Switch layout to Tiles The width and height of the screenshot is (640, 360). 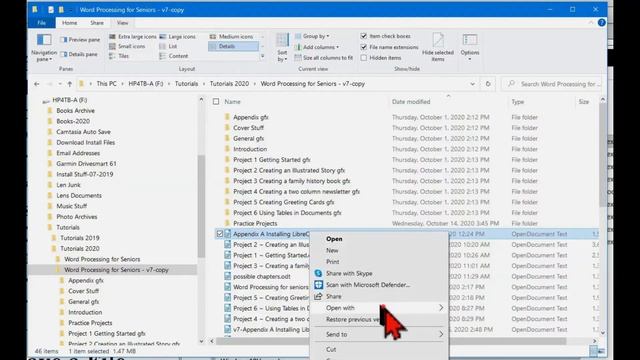119,56
